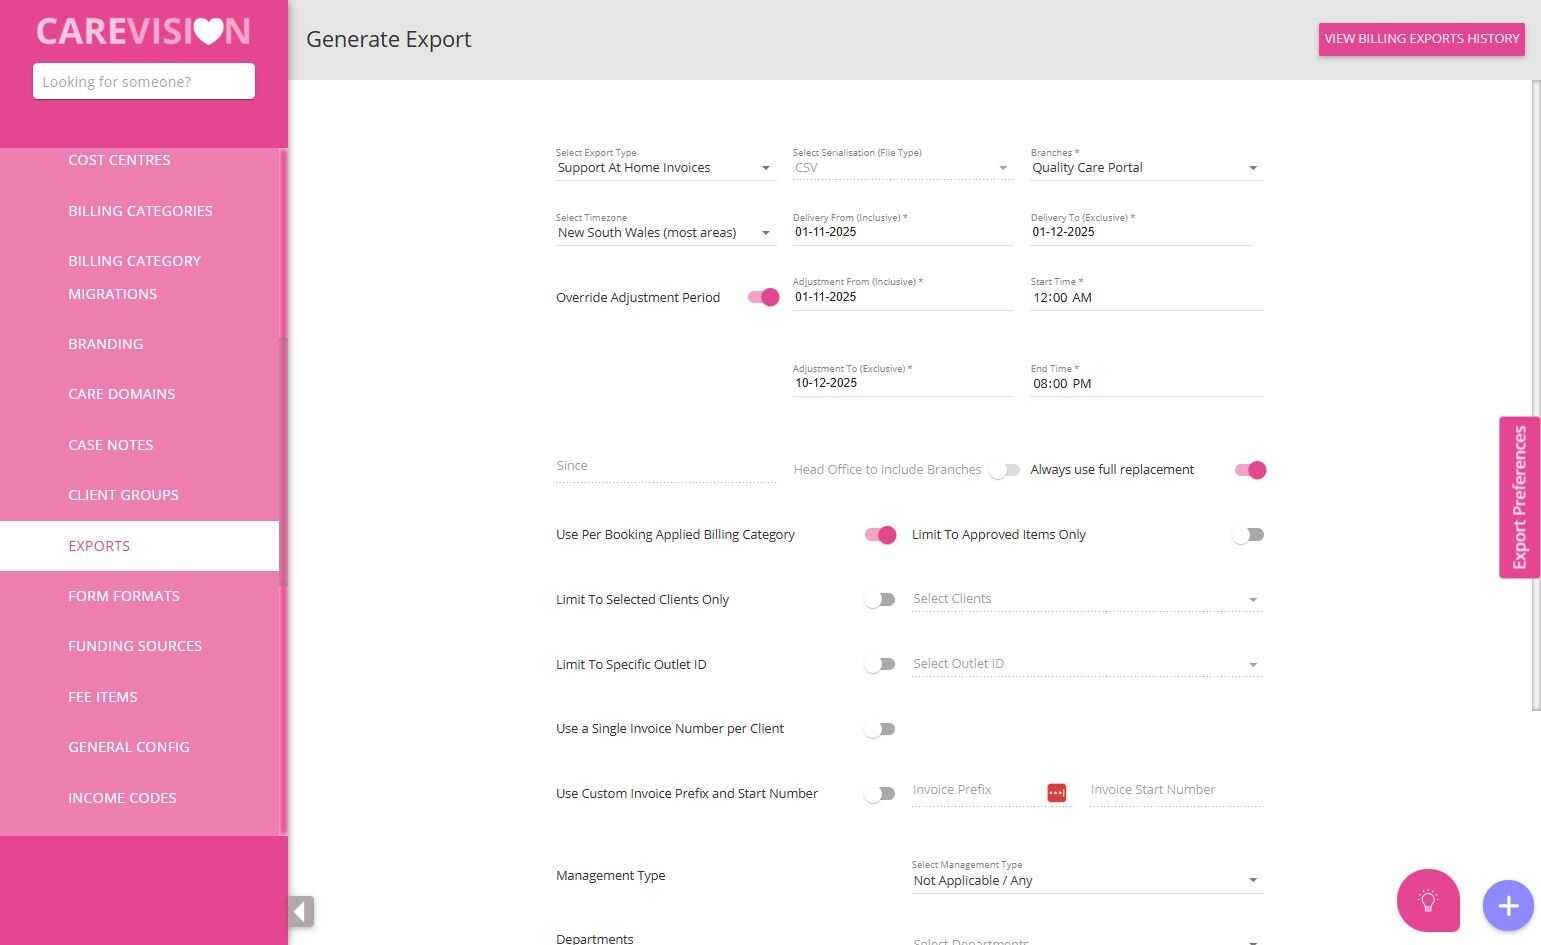This screenshot has width=1541, height=945.
Task: Go to Funding Sources in sidebar
Action: (x=135, y=646)
